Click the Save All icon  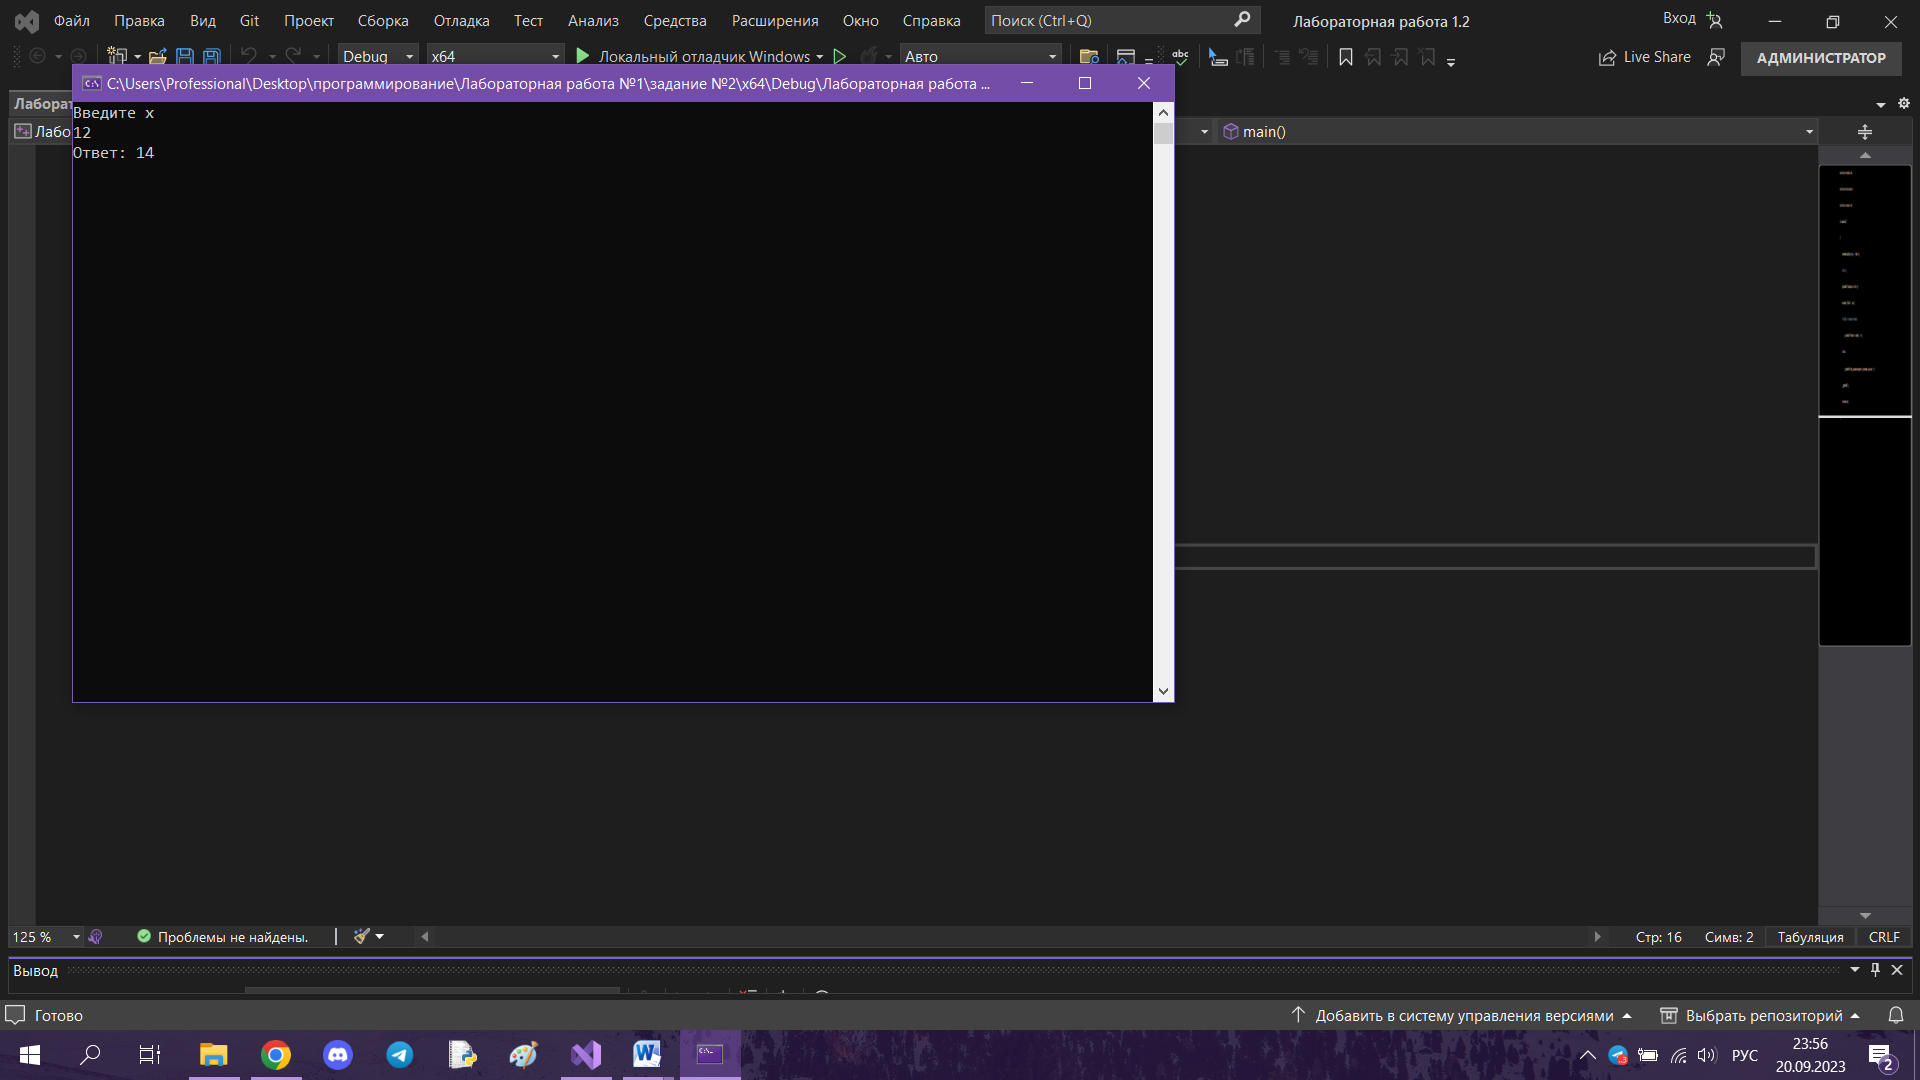tap(211, 57)
